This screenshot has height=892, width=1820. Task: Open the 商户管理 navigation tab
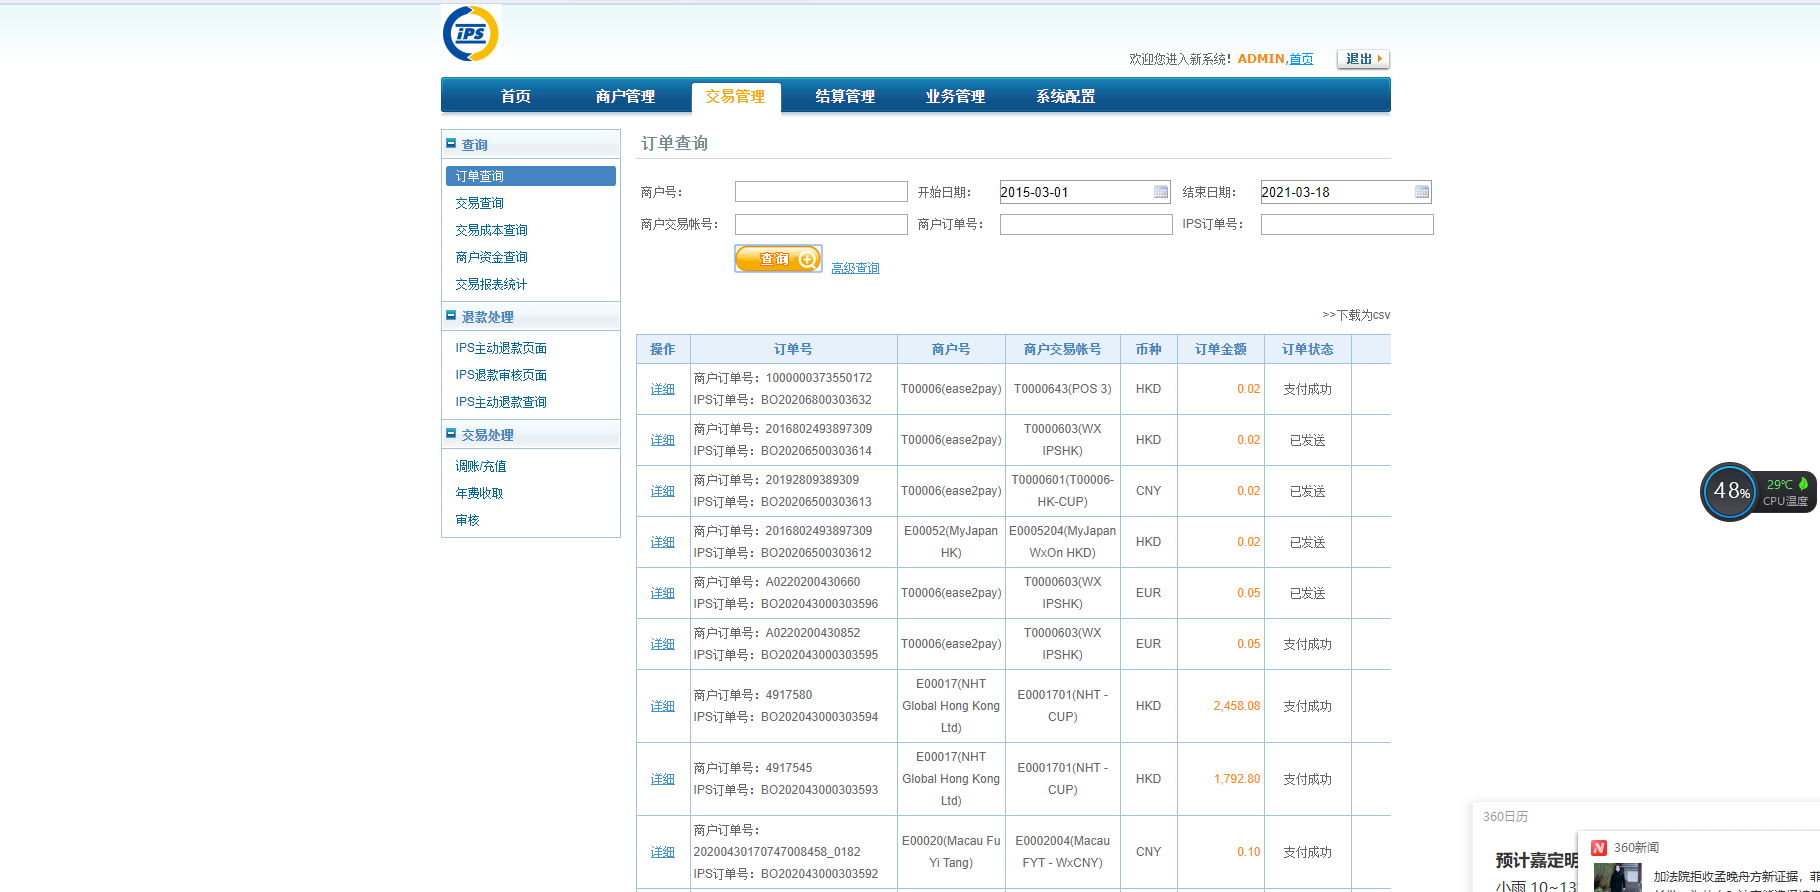click(x=626, y=96)
